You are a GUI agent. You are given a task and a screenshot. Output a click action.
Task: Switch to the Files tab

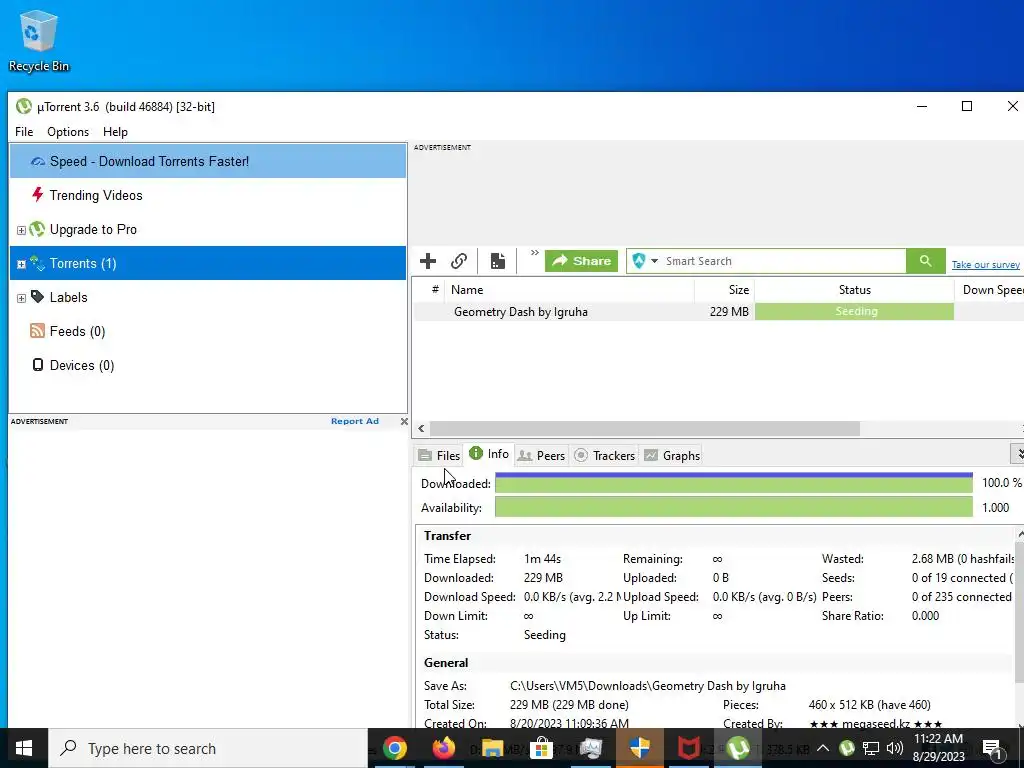439,455
